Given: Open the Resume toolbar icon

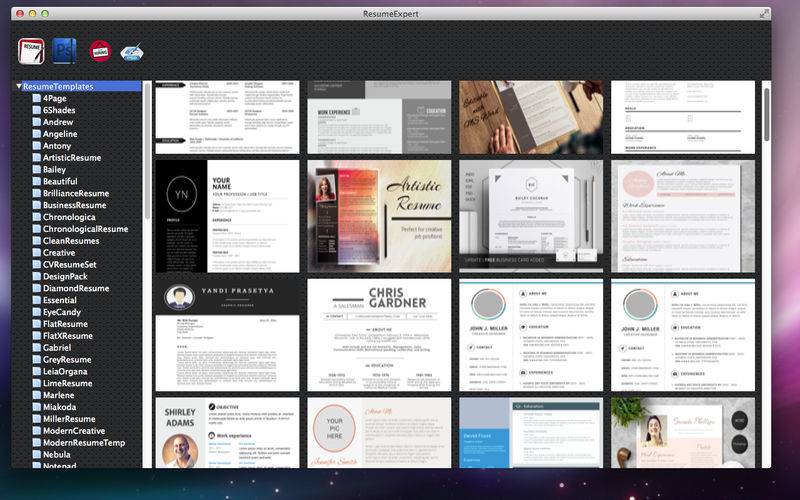Looking at the screenshot, I should pos(31,51).
